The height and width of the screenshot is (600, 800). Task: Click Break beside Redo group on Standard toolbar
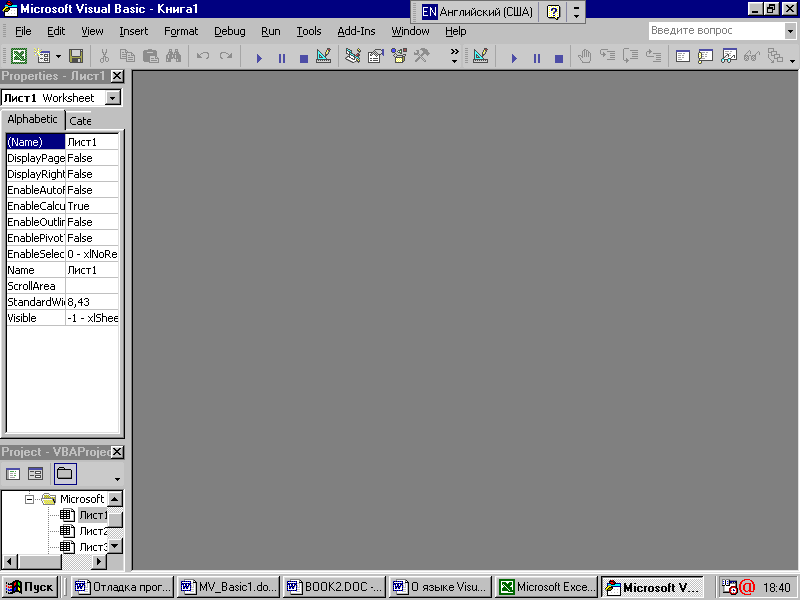282,58
